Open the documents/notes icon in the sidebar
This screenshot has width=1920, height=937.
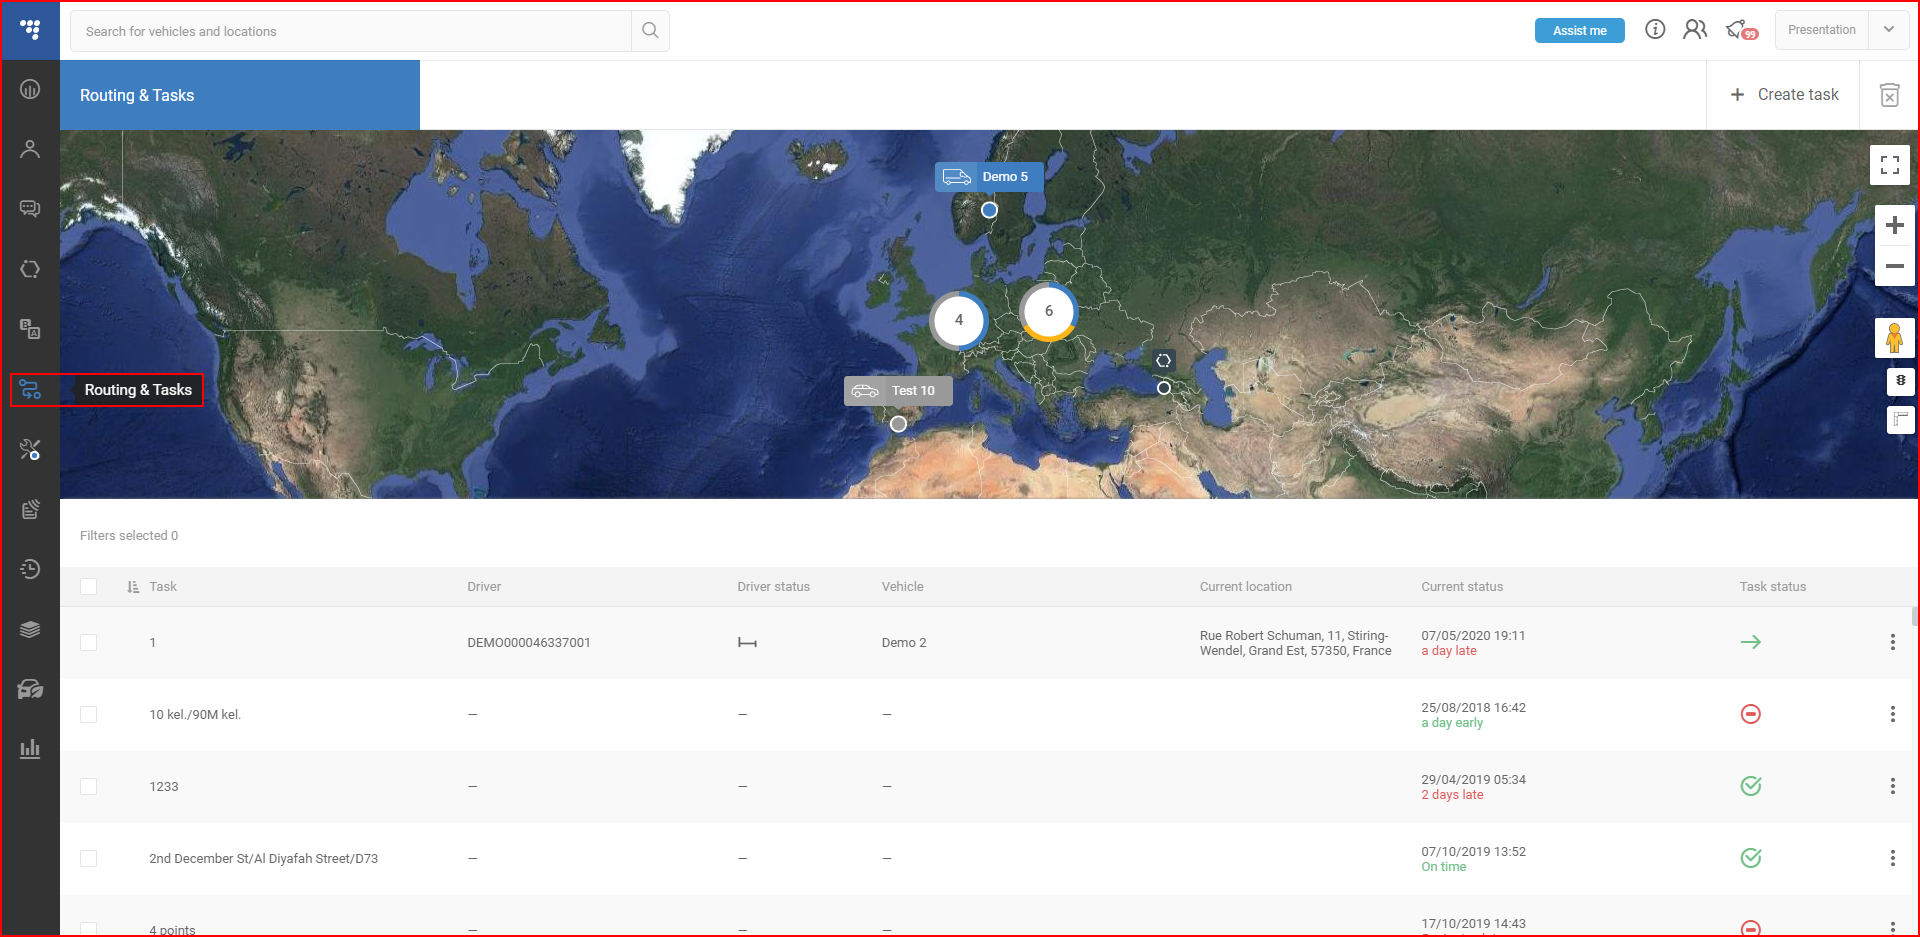click(30, 510)
